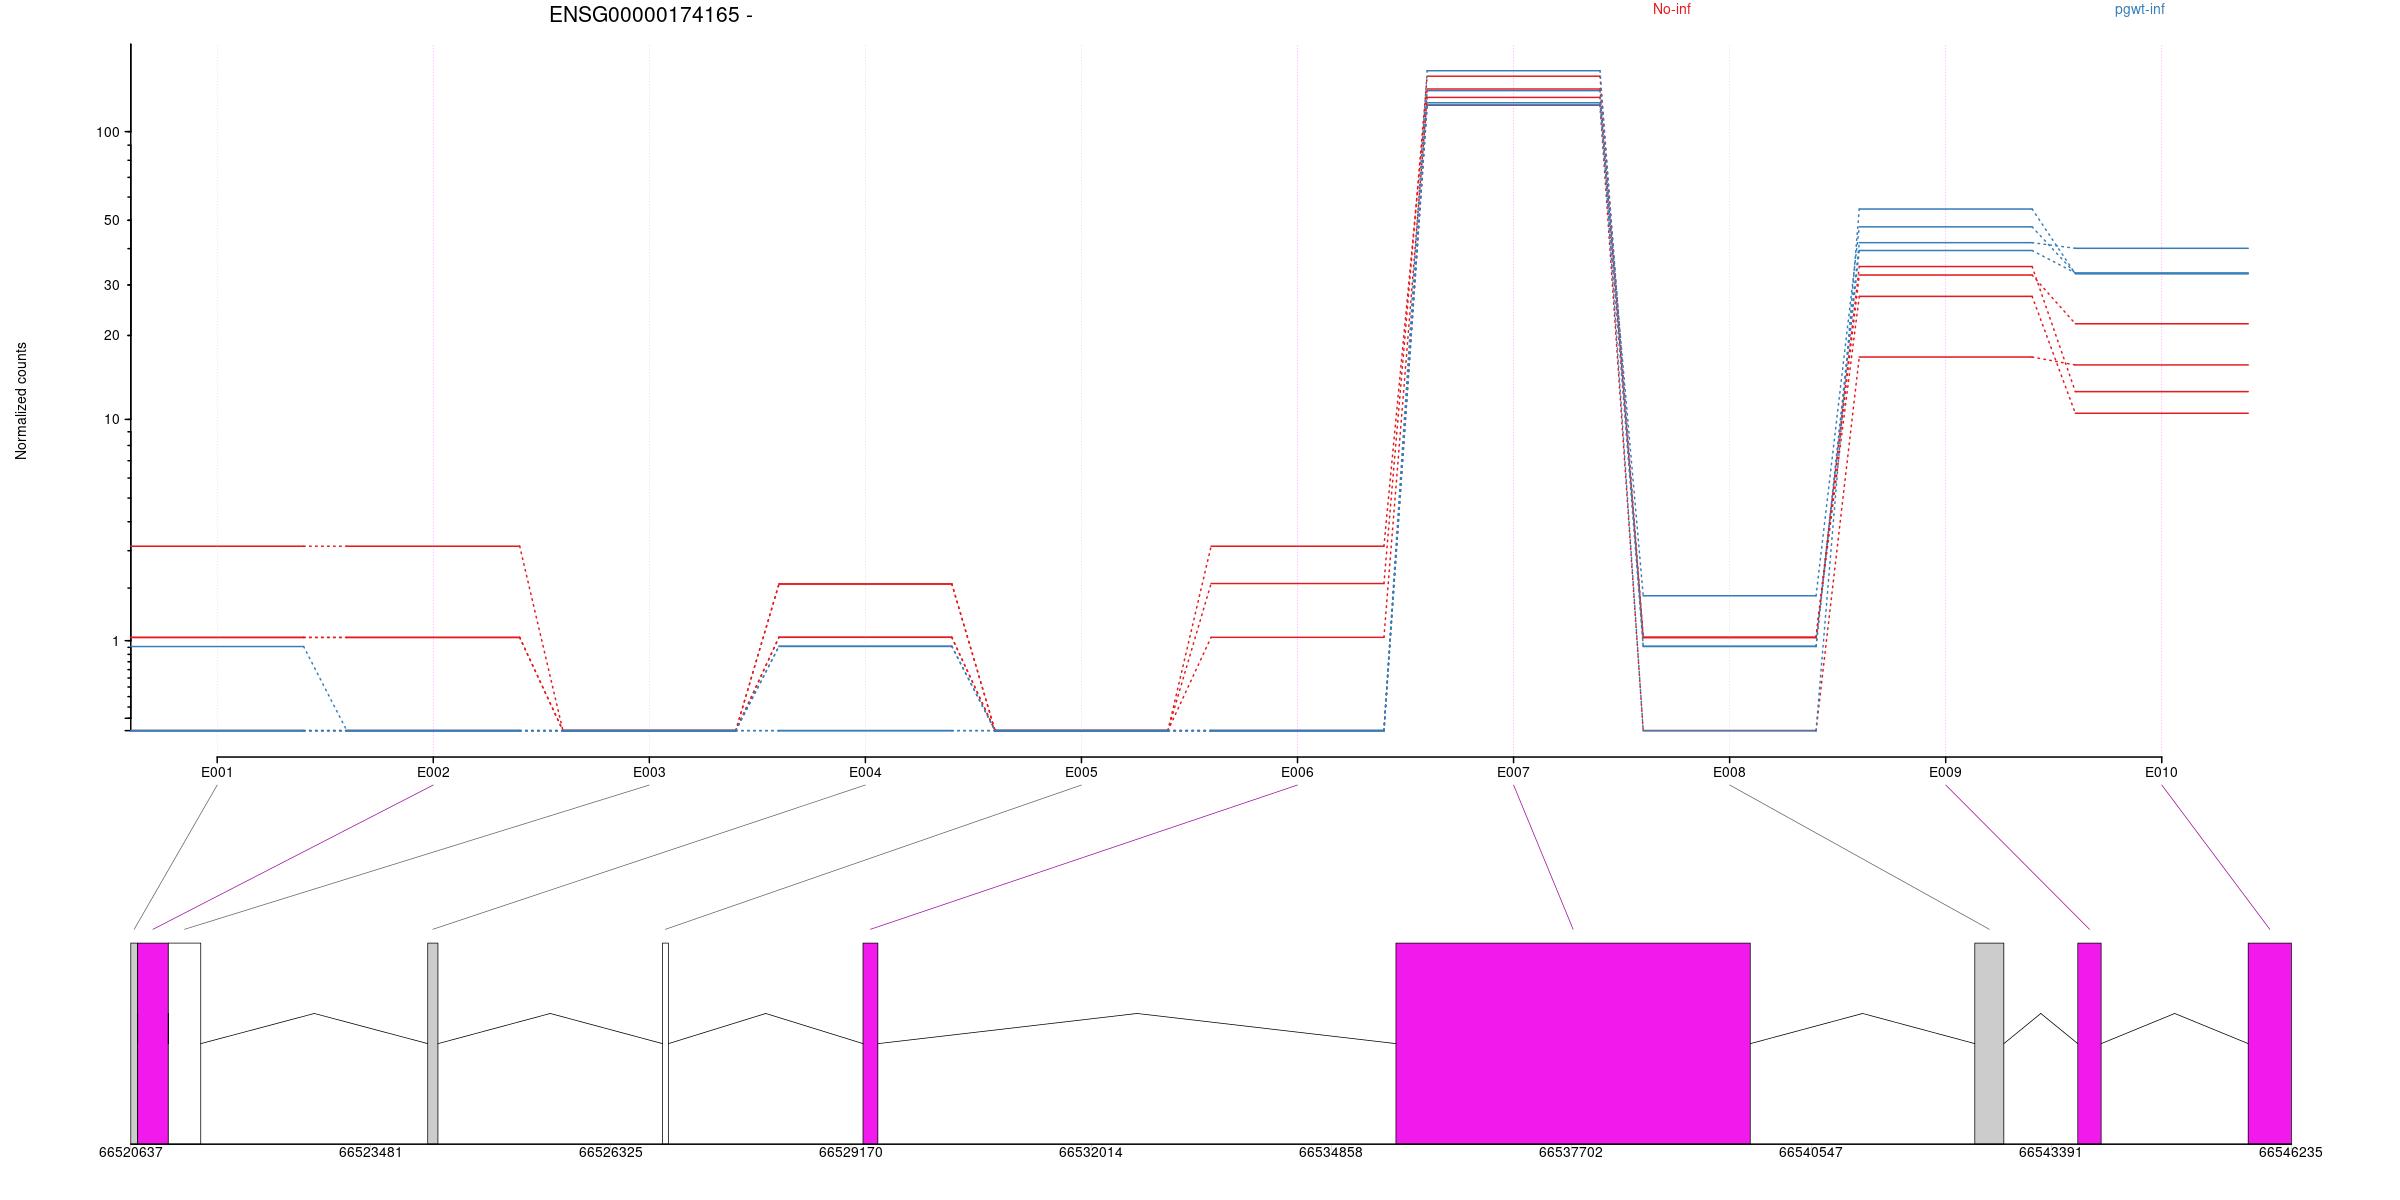Select the magenta E006 exon box
Viewport: 2400px width, 1200px height.
click(x=870, y=1043)
